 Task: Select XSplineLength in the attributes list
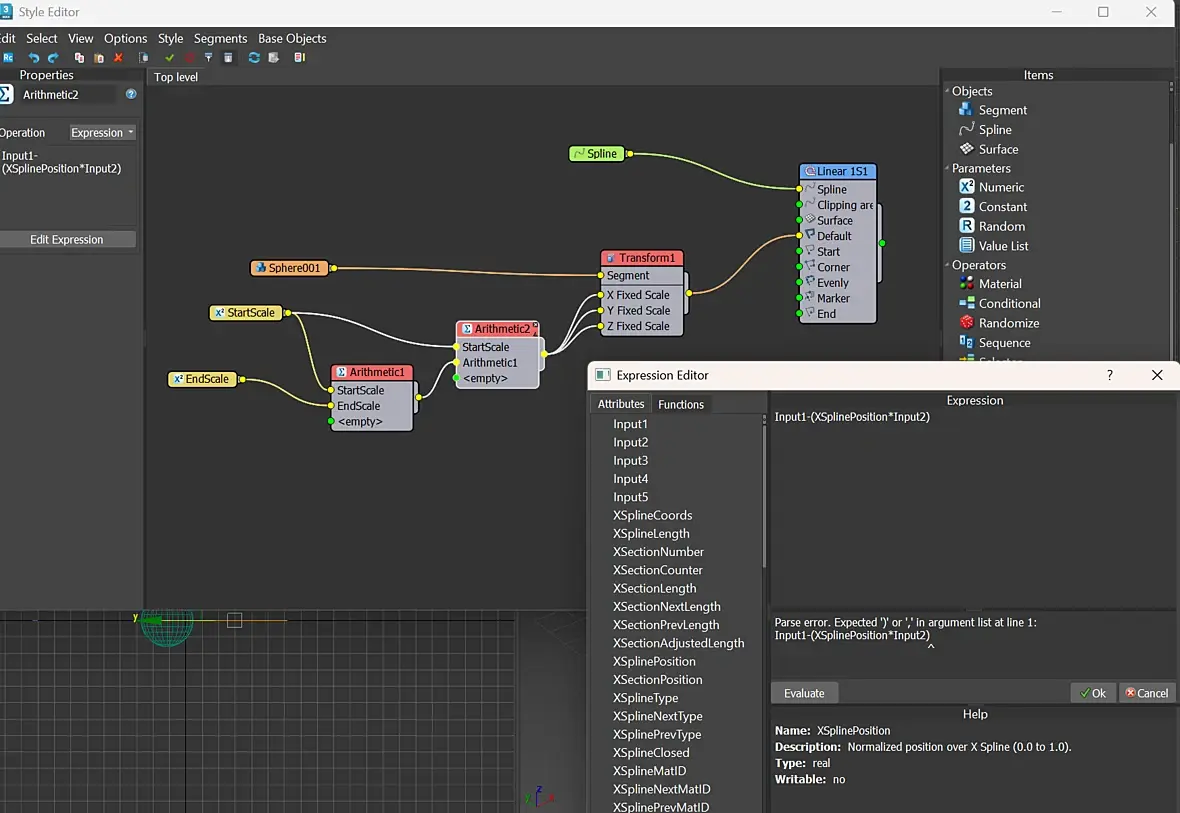pos(651,534)
